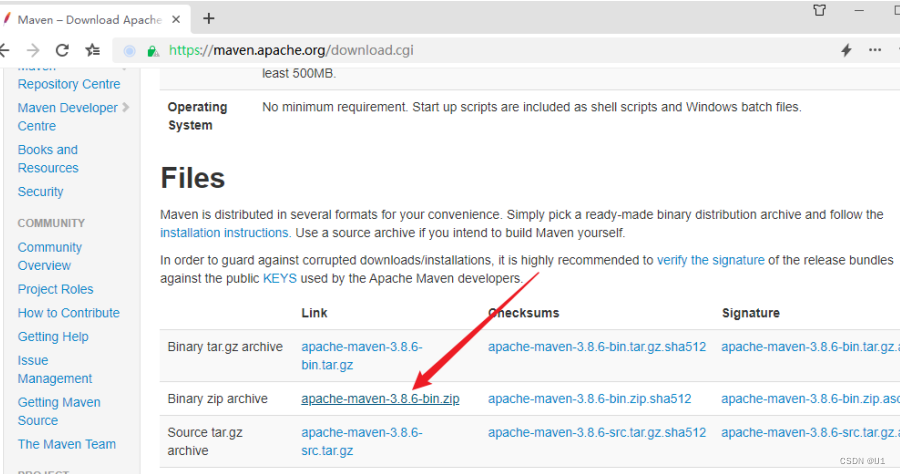
Task: Open a new browser tab
Action: click(209, 19)
